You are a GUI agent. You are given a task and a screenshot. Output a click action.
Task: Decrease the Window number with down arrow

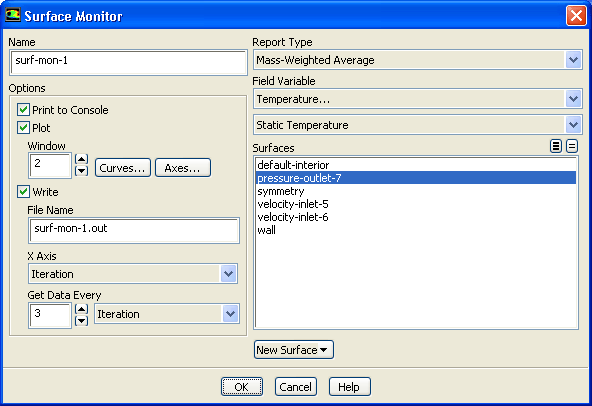(82, 171)
